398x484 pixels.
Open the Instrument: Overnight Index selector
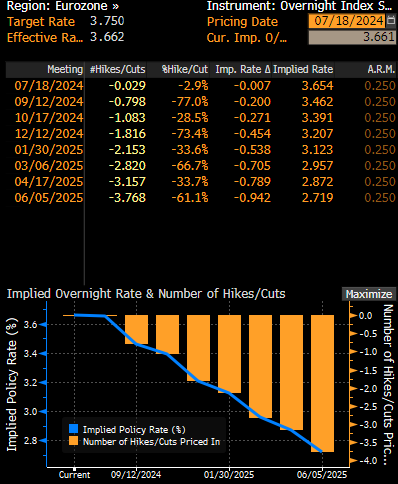[299, 6]
